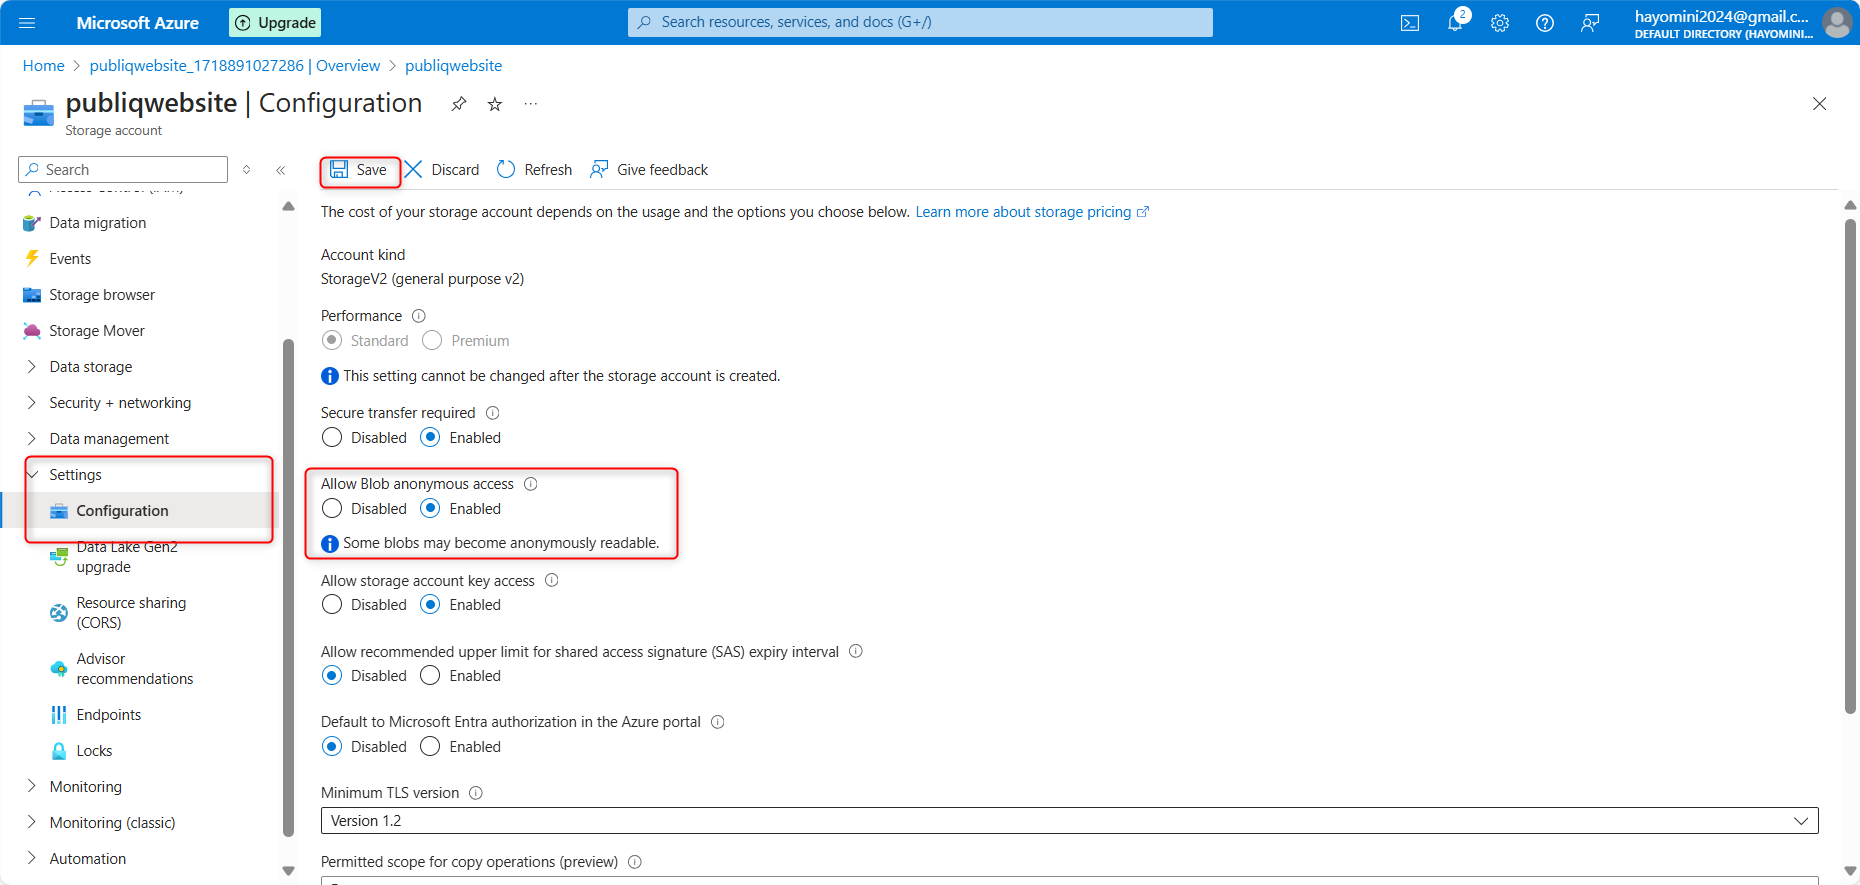Image resolution: width=1860 pixels, height=885 pixels.
Task: Click the Secure transfer required info icon
Action: click(493, 413)
